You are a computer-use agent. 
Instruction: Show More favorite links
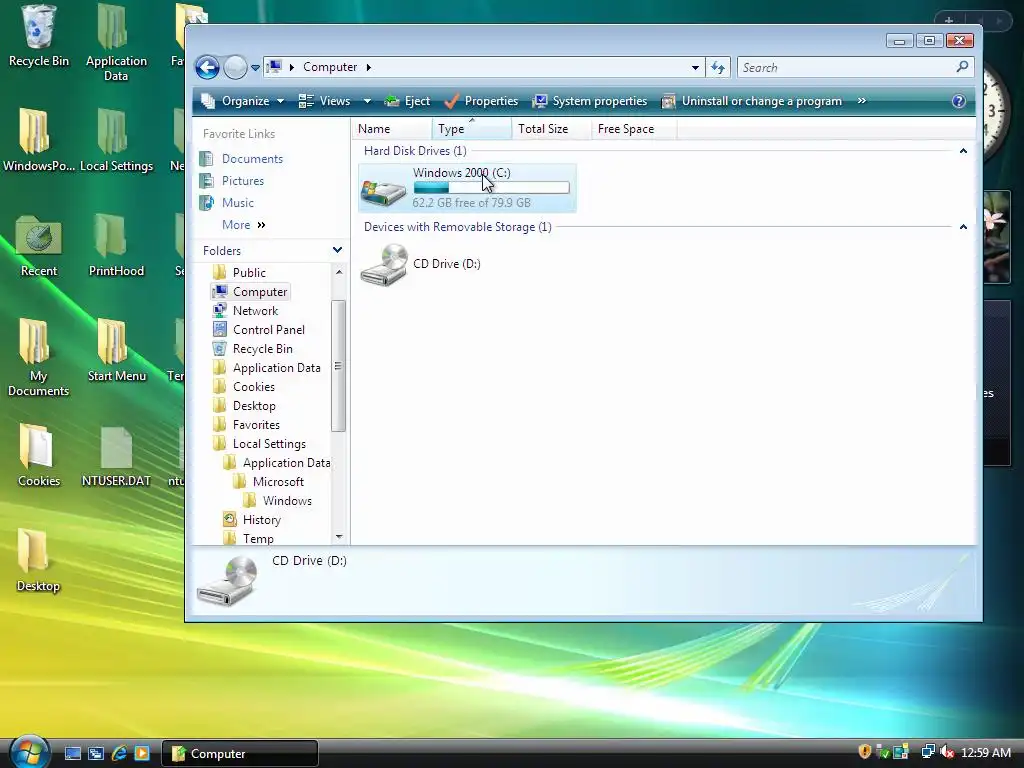pos(244,225)
